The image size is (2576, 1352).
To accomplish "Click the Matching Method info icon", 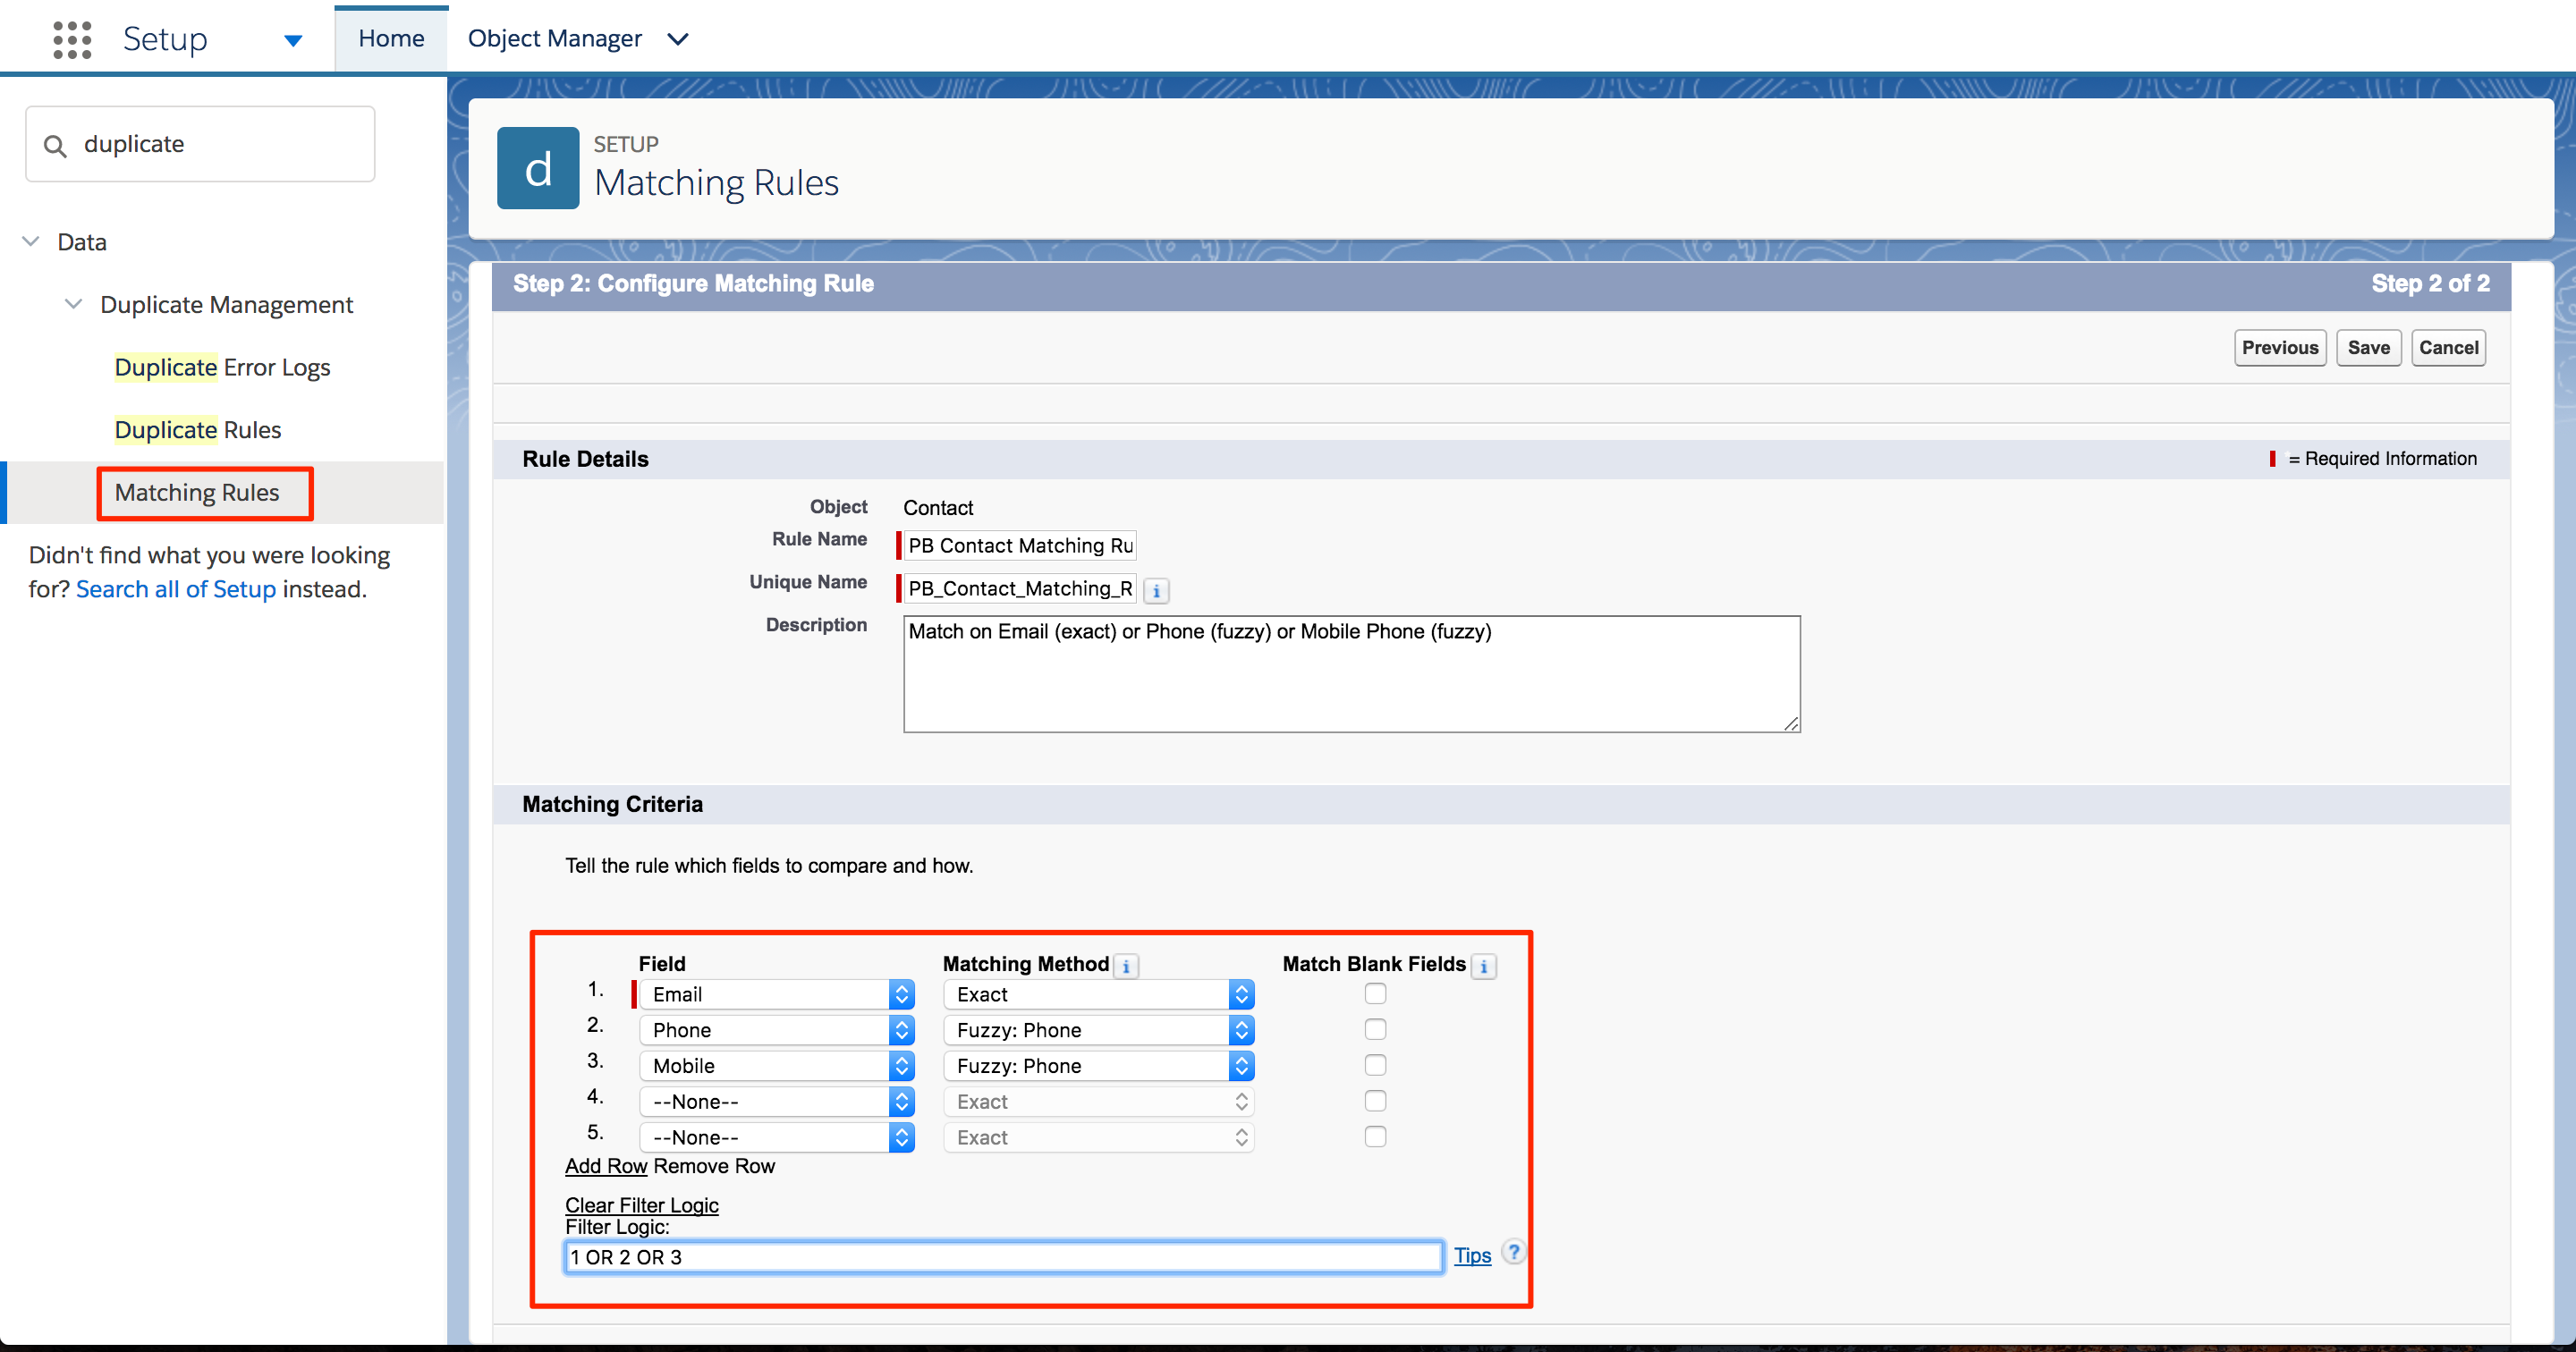I will point(1126,966).
